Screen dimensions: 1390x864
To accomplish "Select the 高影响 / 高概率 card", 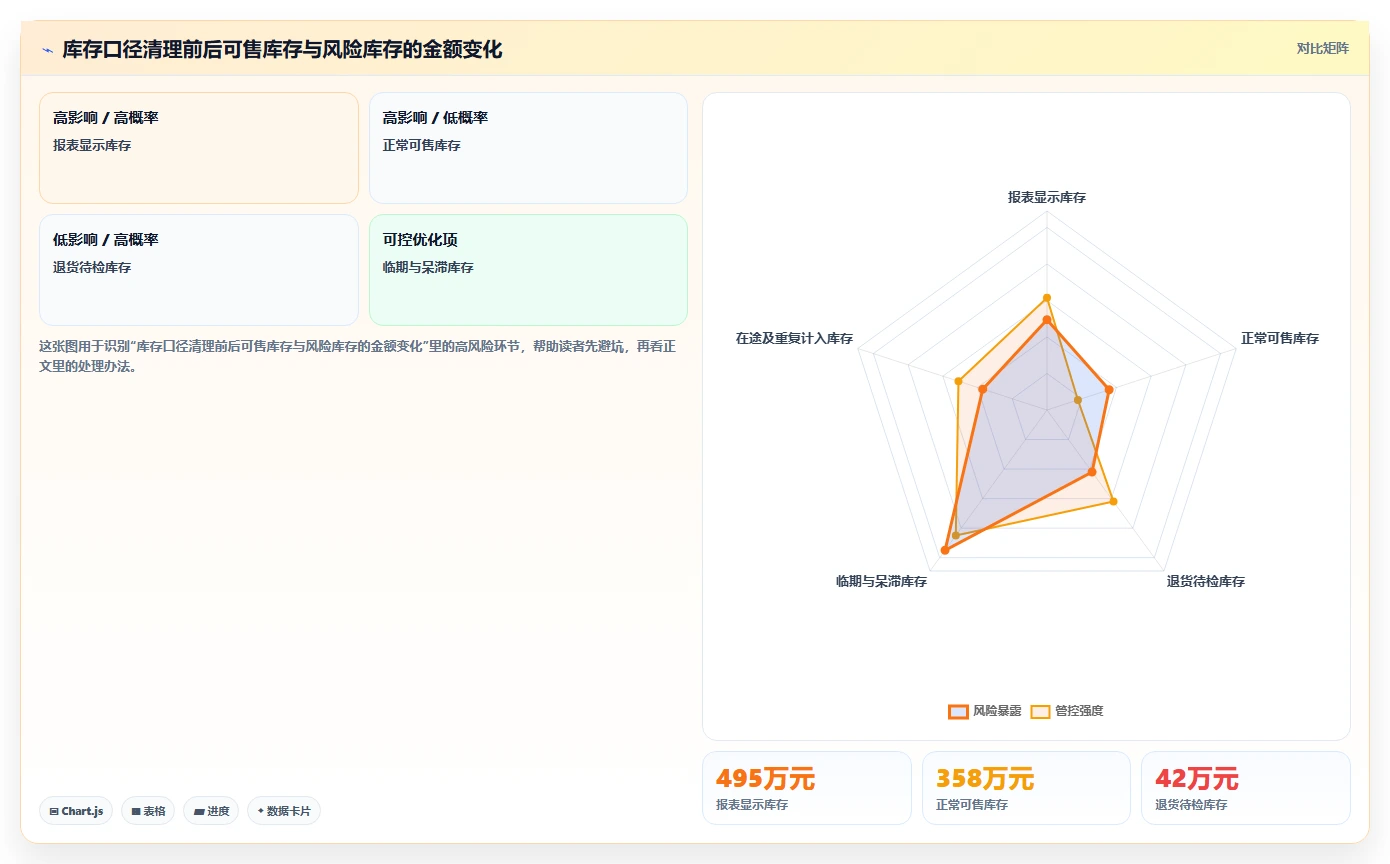I will tap(199, 148).
